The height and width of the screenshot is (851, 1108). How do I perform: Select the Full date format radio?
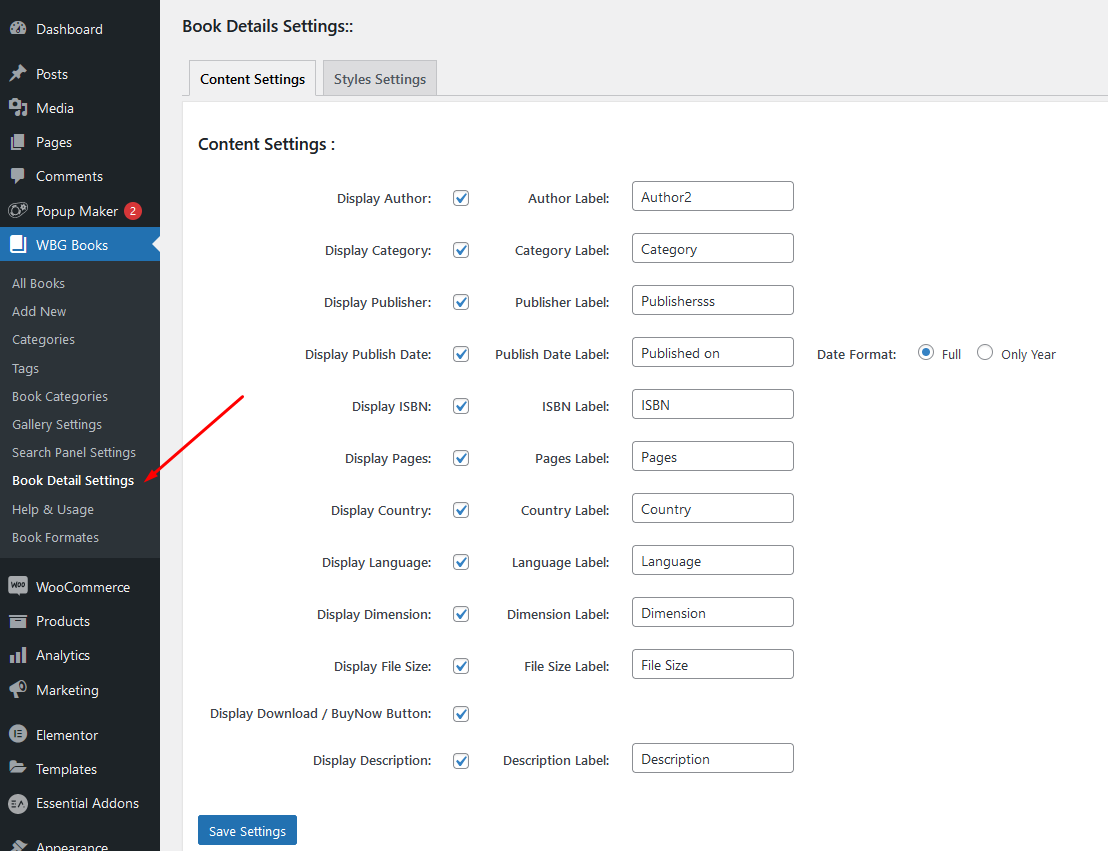click(926, 352)
